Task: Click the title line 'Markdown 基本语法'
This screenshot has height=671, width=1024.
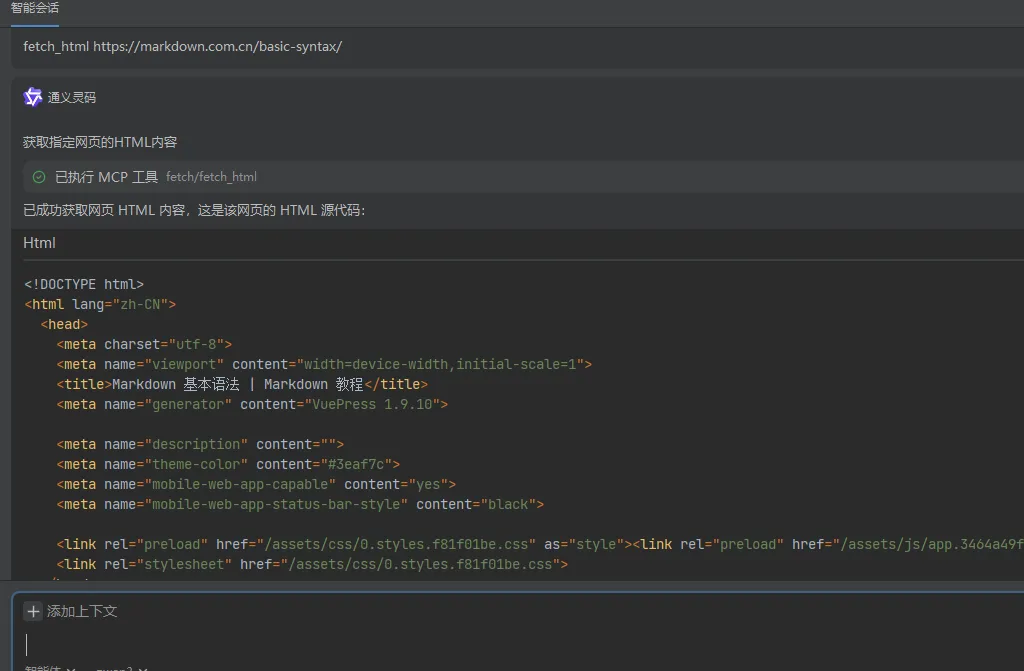Action: 242,384
